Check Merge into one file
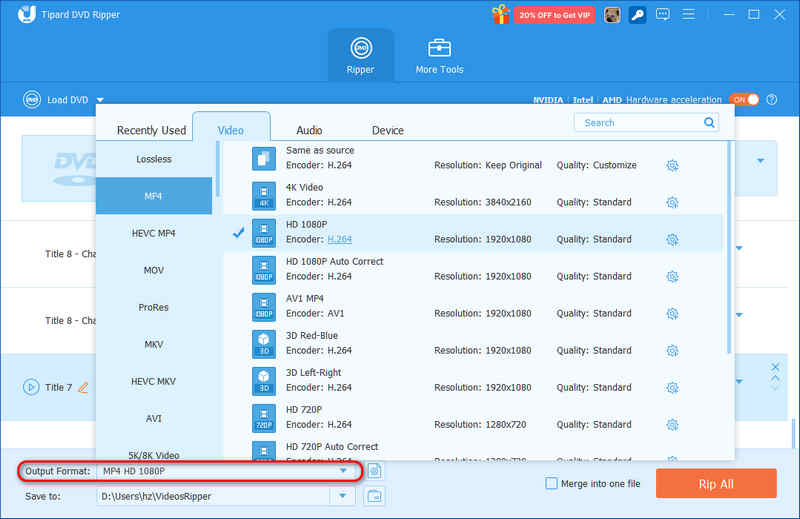Viewport: 800px width, 519px height. (551, 483)
